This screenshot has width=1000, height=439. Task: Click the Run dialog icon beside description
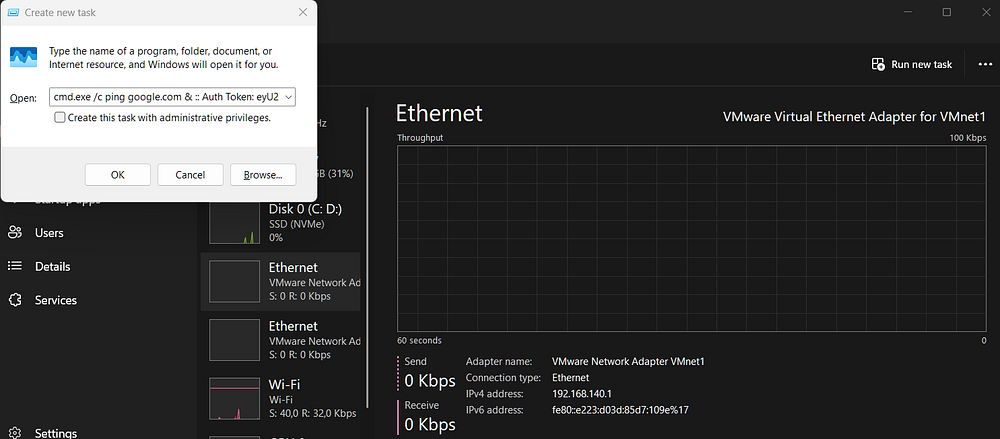point(24,57)
